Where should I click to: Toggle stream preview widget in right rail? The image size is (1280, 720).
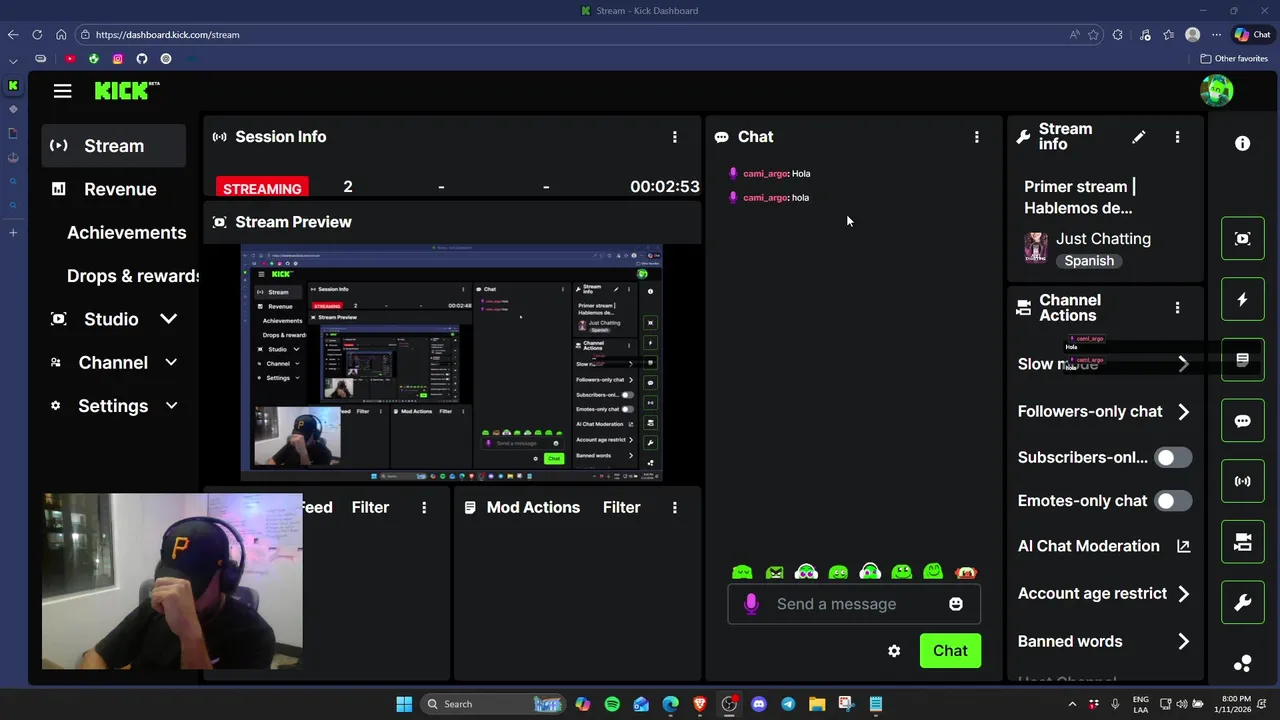(x=1242, y=239)
